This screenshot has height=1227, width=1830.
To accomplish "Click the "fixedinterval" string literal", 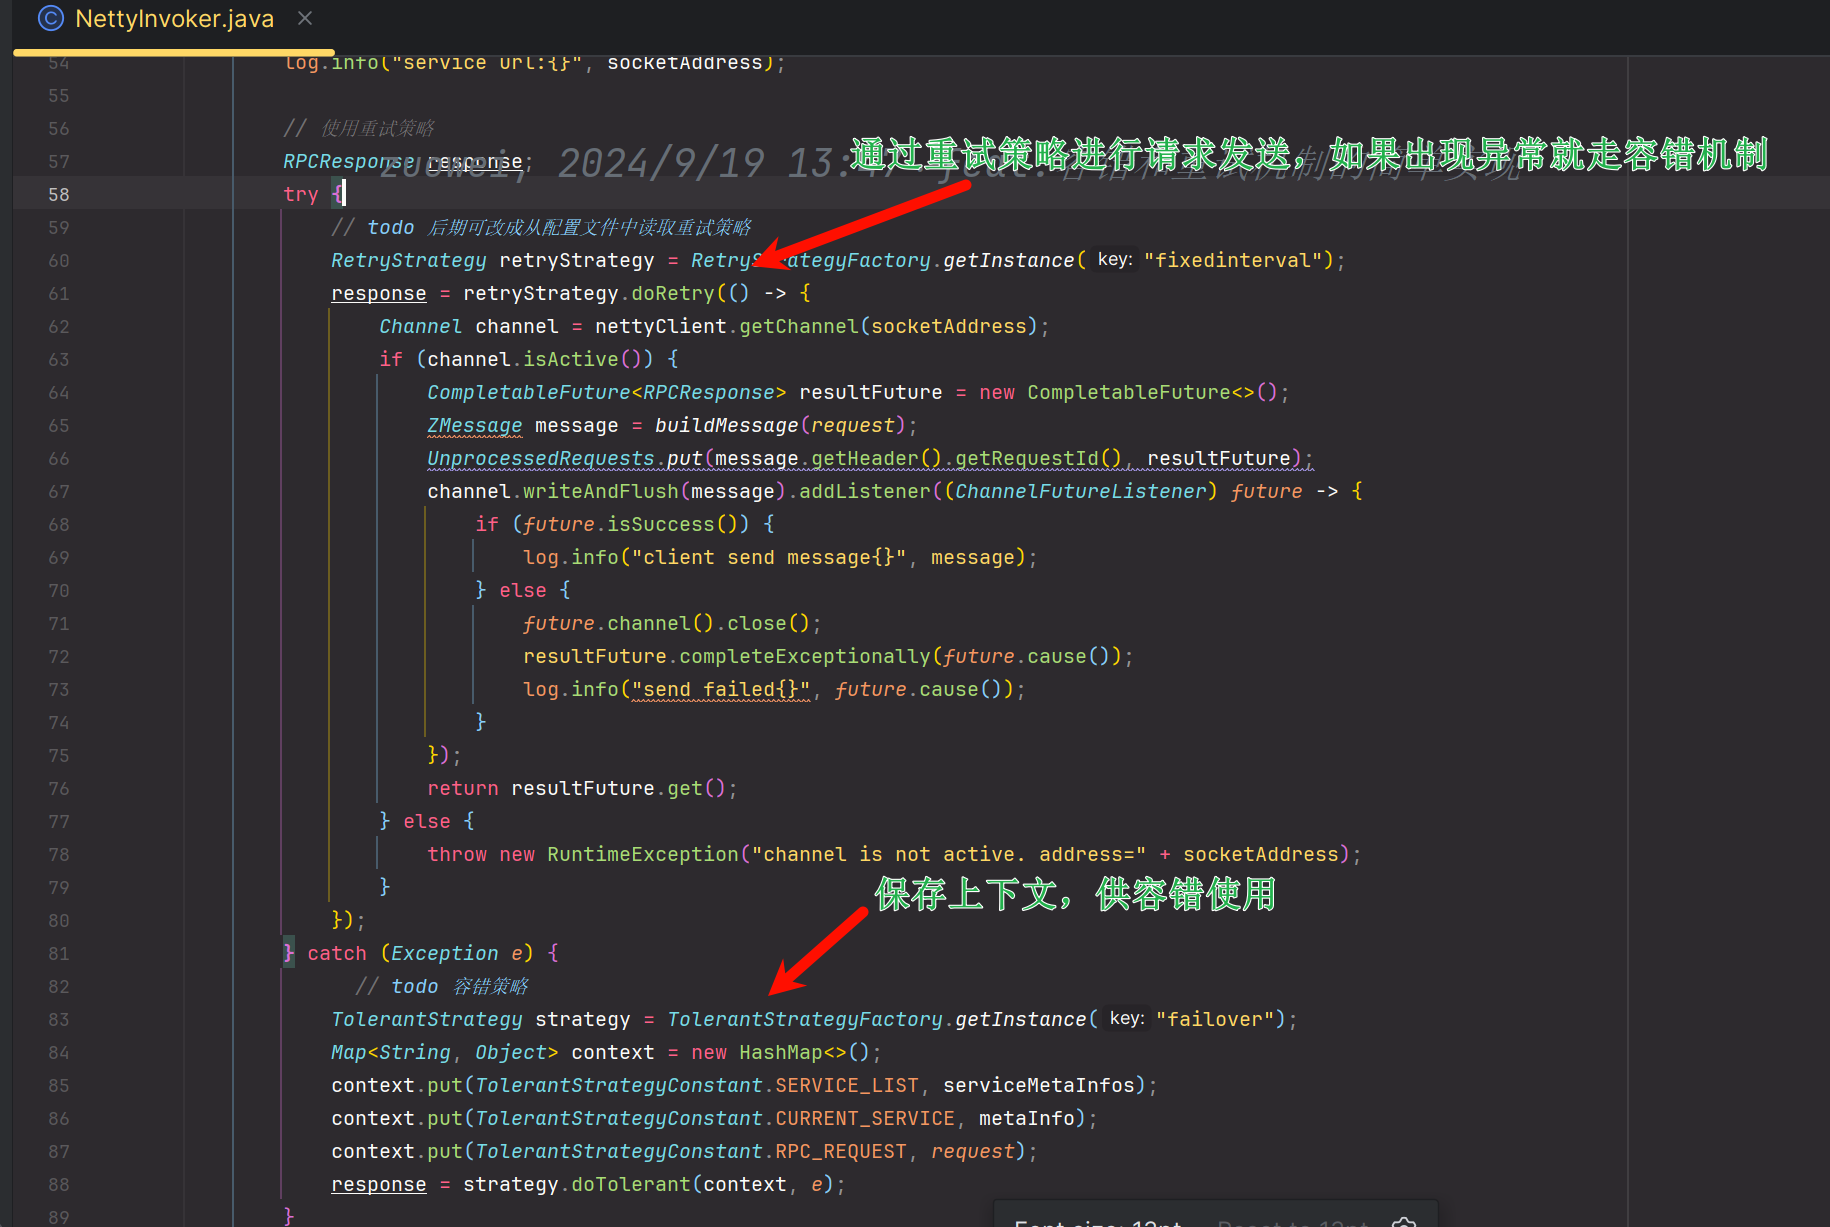I will pyautogui.click(x=1233, y=260).
